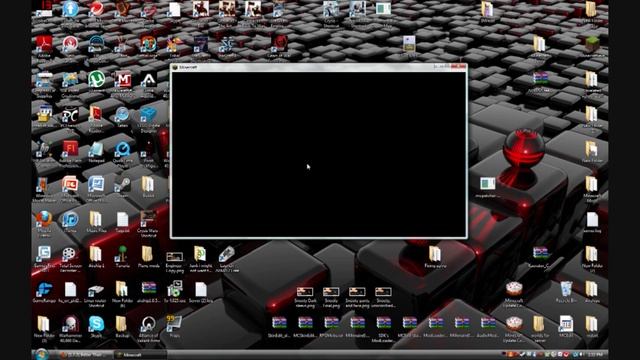Select the Adobe Reader shortcut
640x360 pixels.
44,44
